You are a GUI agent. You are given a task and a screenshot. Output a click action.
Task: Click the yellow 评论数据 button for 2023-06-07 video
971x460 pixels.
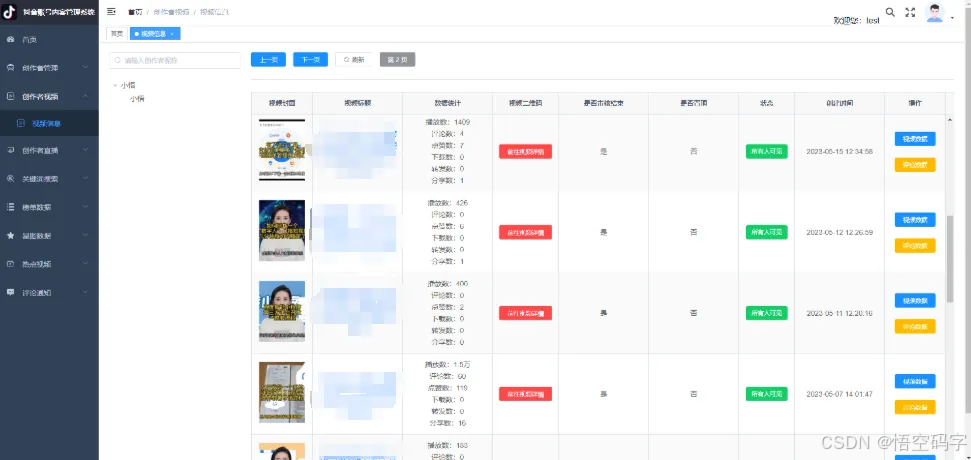click(915, 407)
